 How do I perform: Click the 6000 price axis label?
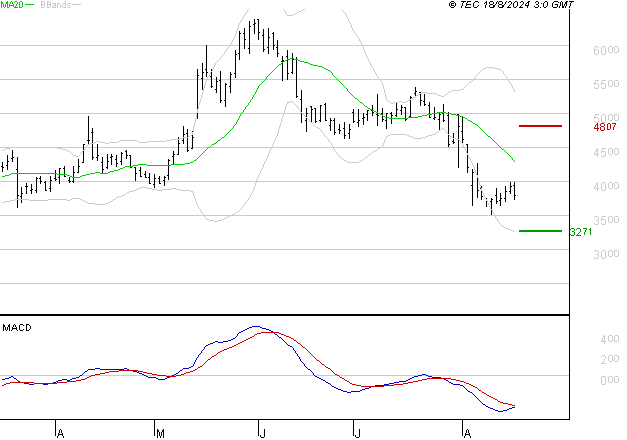[x=606, y=50]
